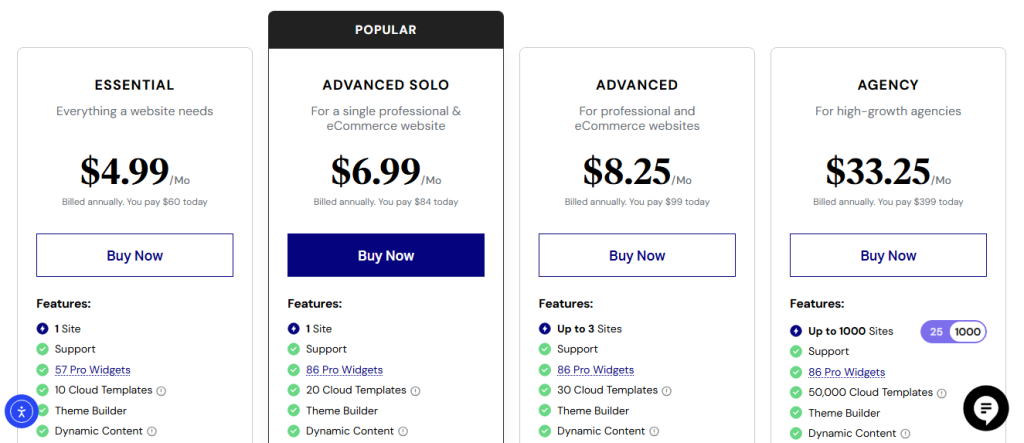Viewport: 1024px width, 443px height.
Task: Open the chat support bubble
Action: (985, 407)
